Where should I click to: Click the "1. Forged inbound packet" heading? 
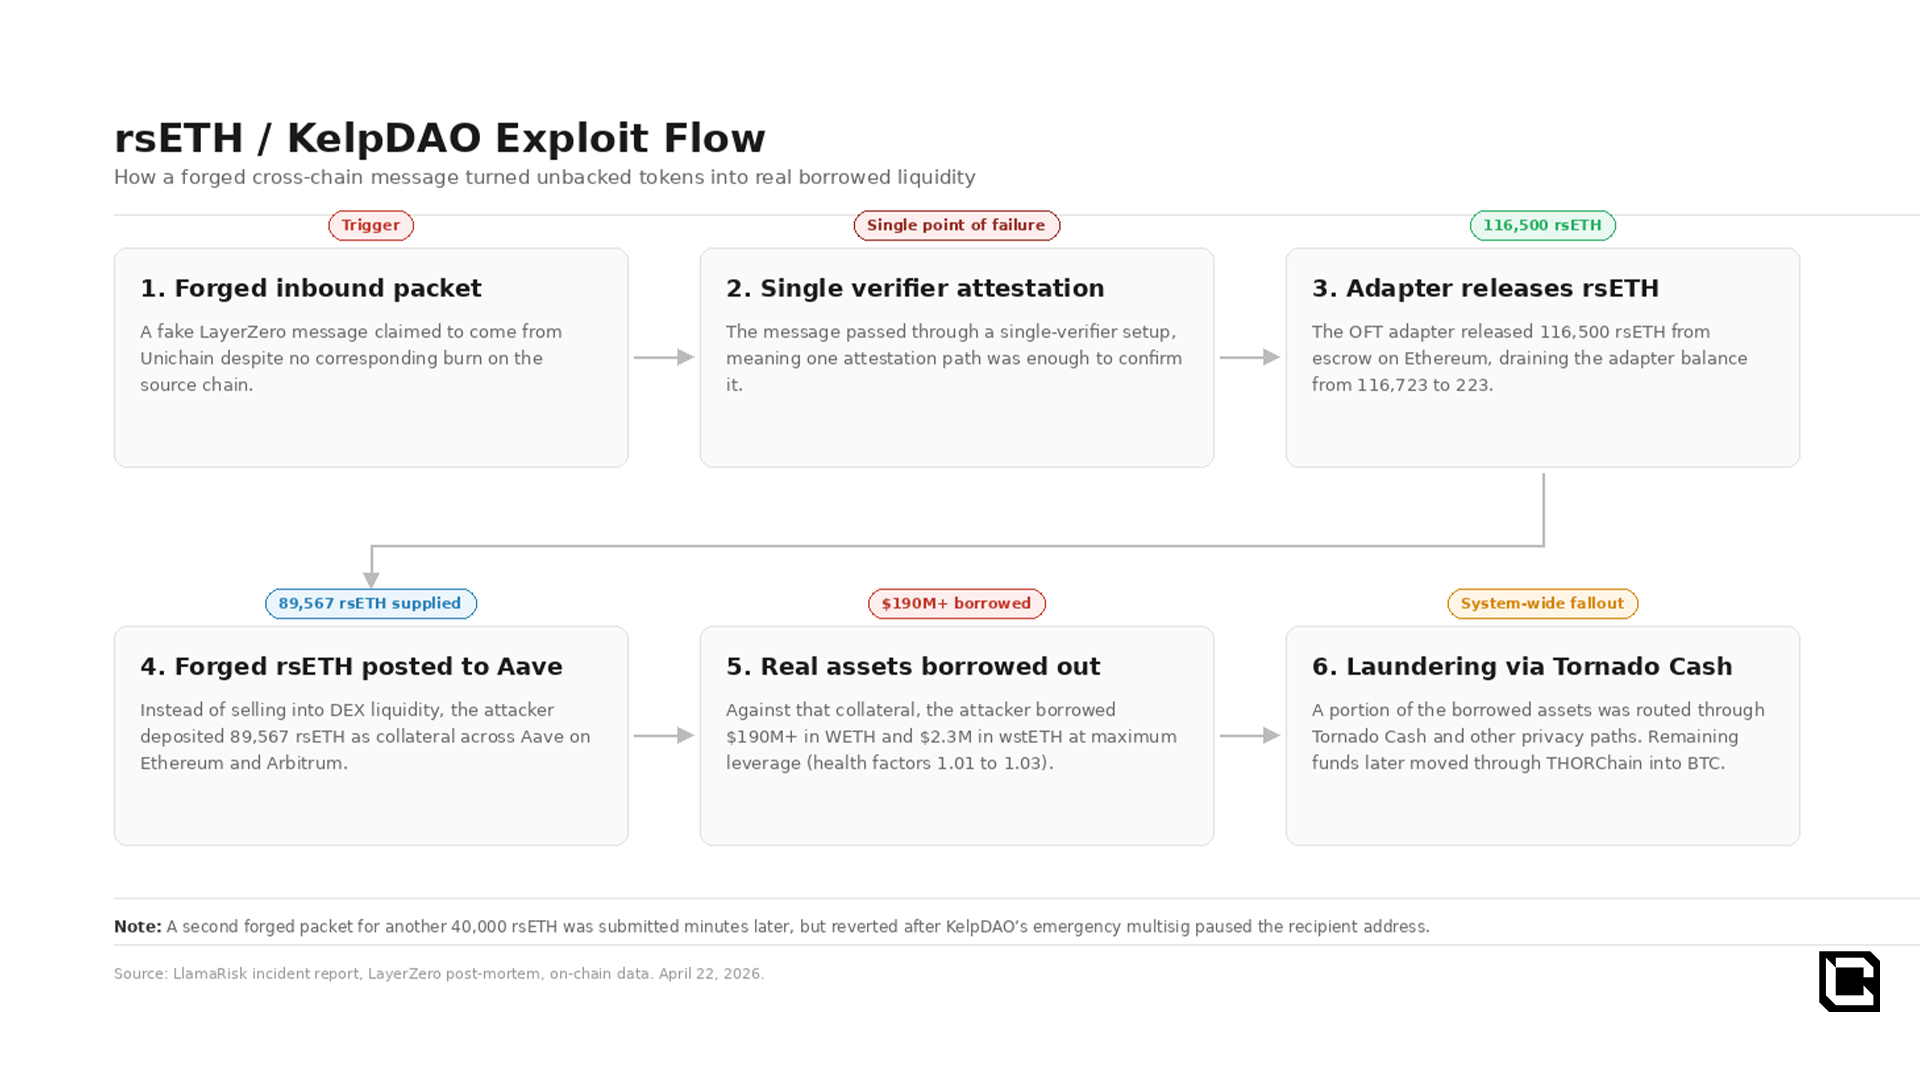[311, 288]
